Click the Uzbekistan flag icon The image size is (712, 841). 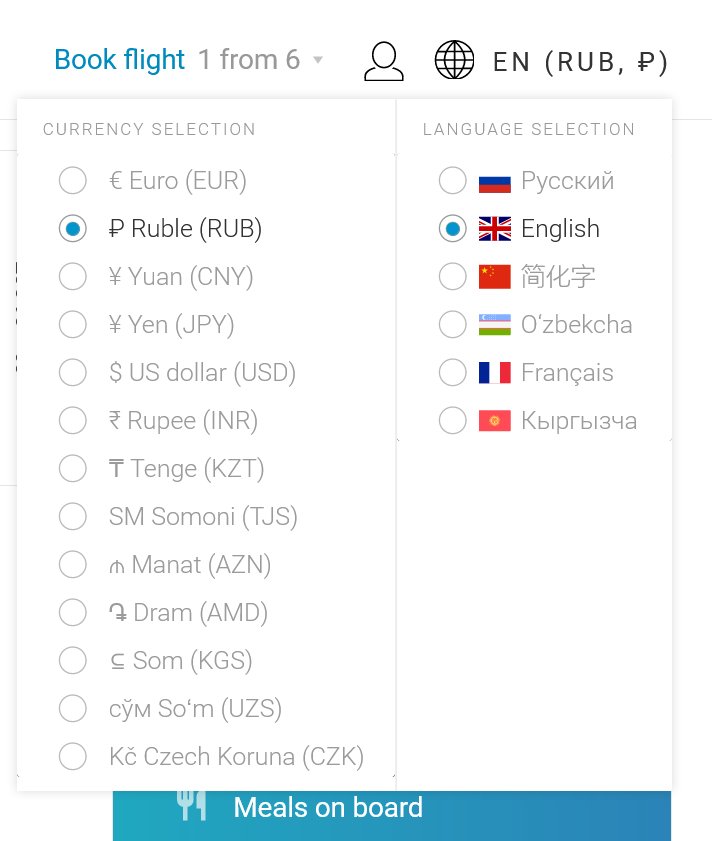[x=493, y=324]
